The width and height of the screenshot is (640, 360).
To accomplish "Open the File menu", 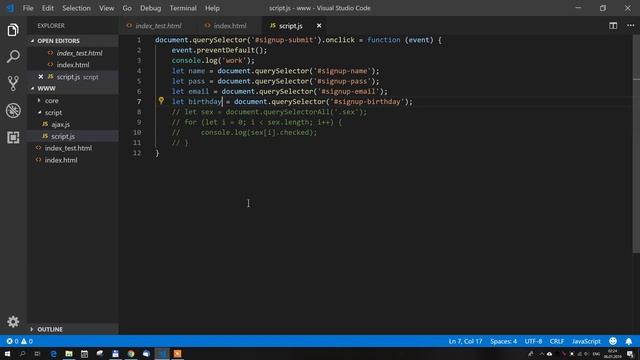I will click(x=28, y=8).
